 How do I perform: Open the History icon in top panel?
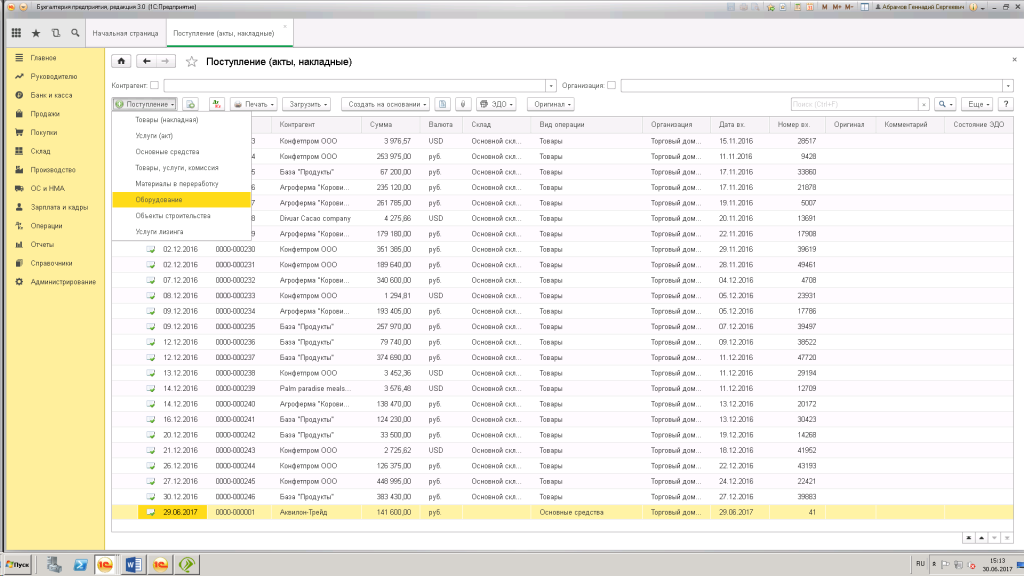click(x=56, y=33)
